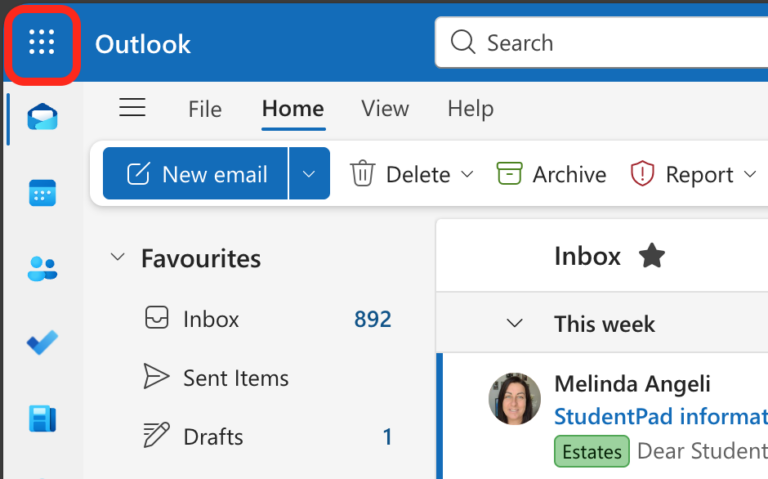Screen dimensions: 768x479
Task: Archive the message using the Archive button
Action: 552,175
